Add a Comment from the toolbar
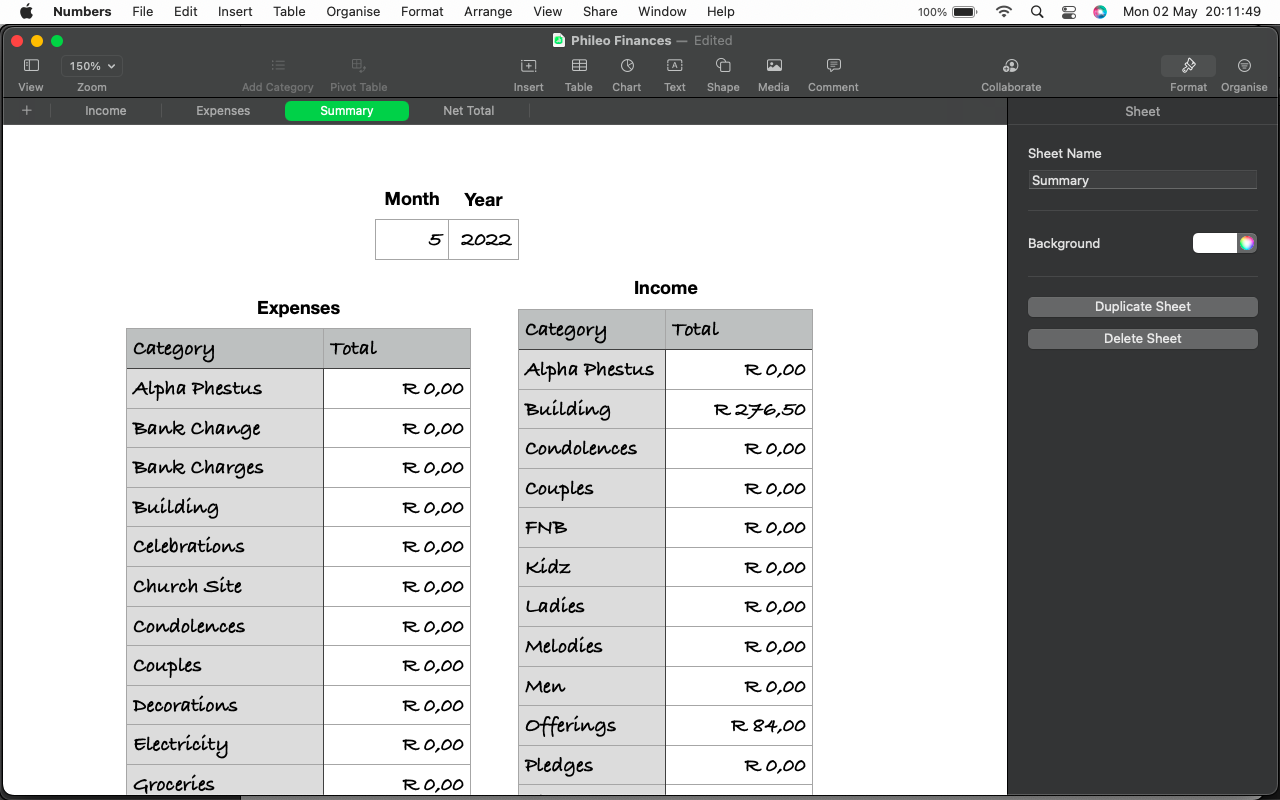This screenshot has height=800, width=1280. pyautogui.click(x=833, y=66)
